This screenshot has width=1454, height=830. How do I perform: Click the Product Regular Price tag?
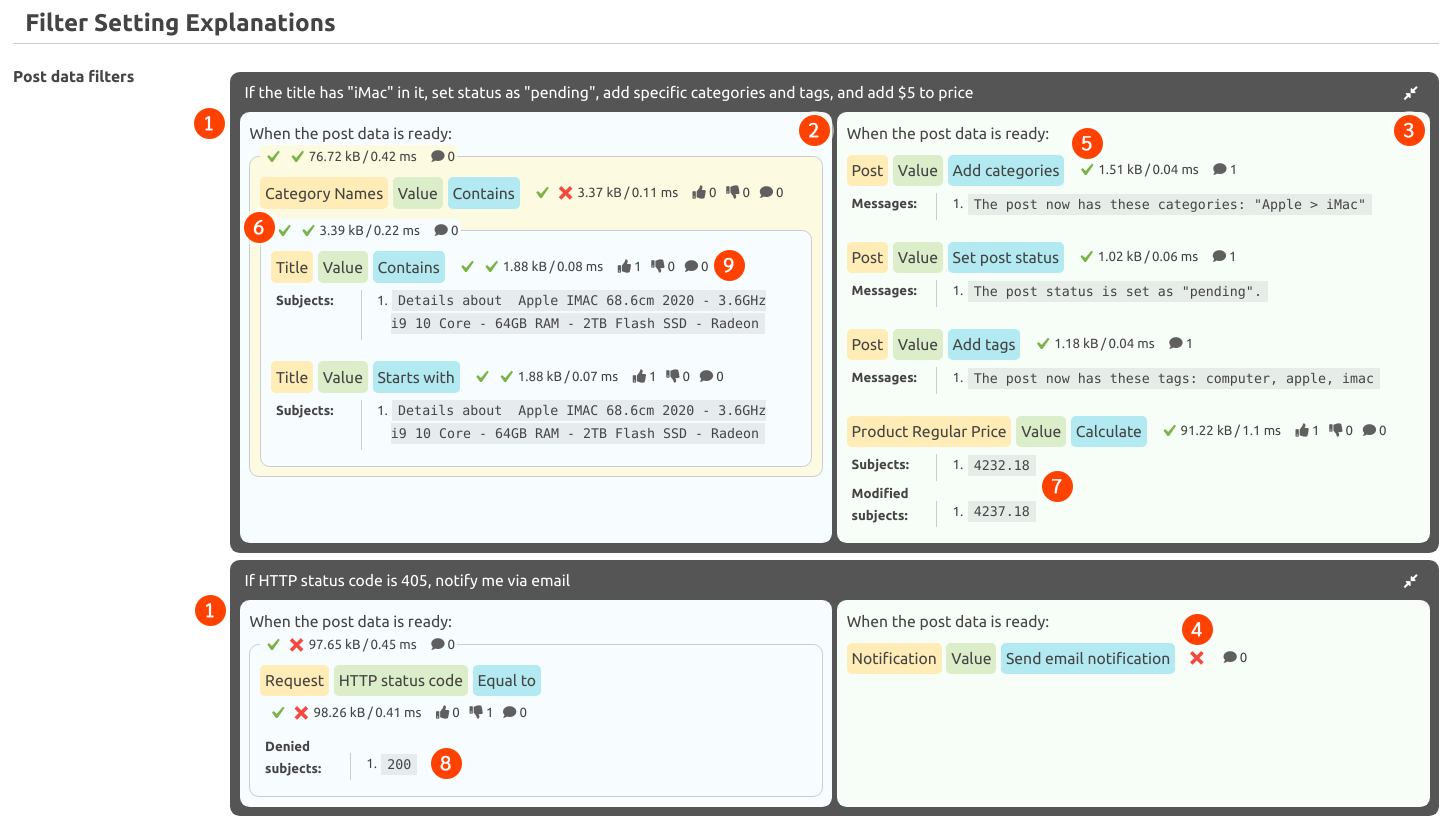929,432
